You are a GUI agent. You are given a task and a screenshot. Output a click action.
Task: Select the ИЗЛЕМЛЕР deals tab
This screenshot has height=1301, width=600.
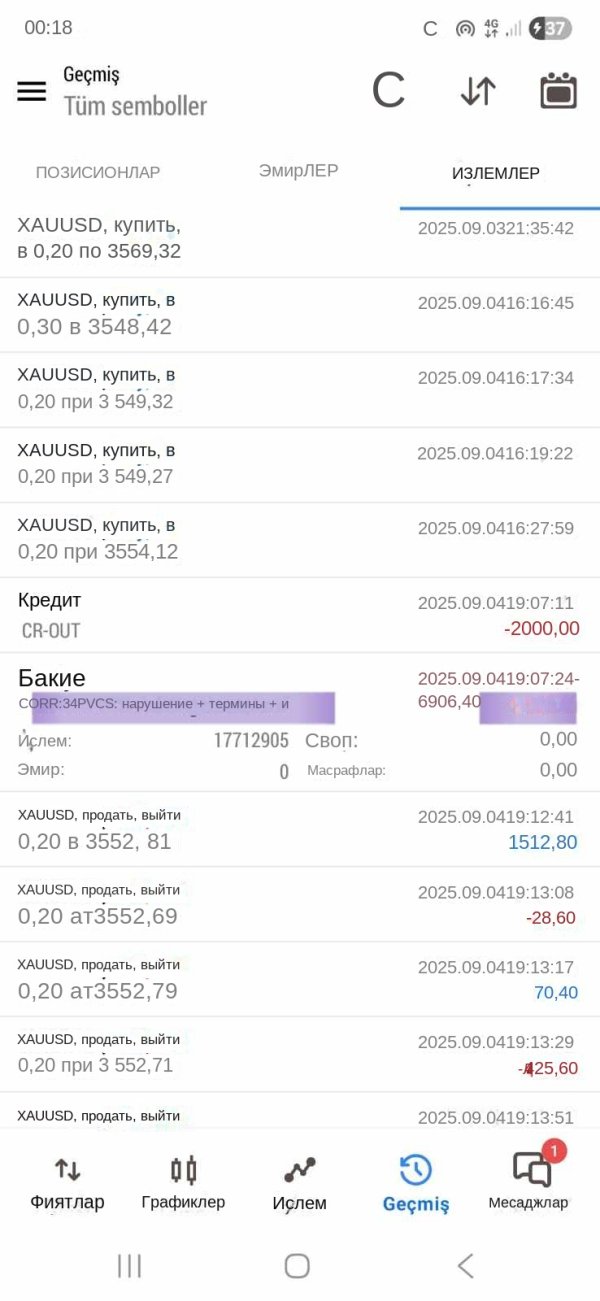496,173
